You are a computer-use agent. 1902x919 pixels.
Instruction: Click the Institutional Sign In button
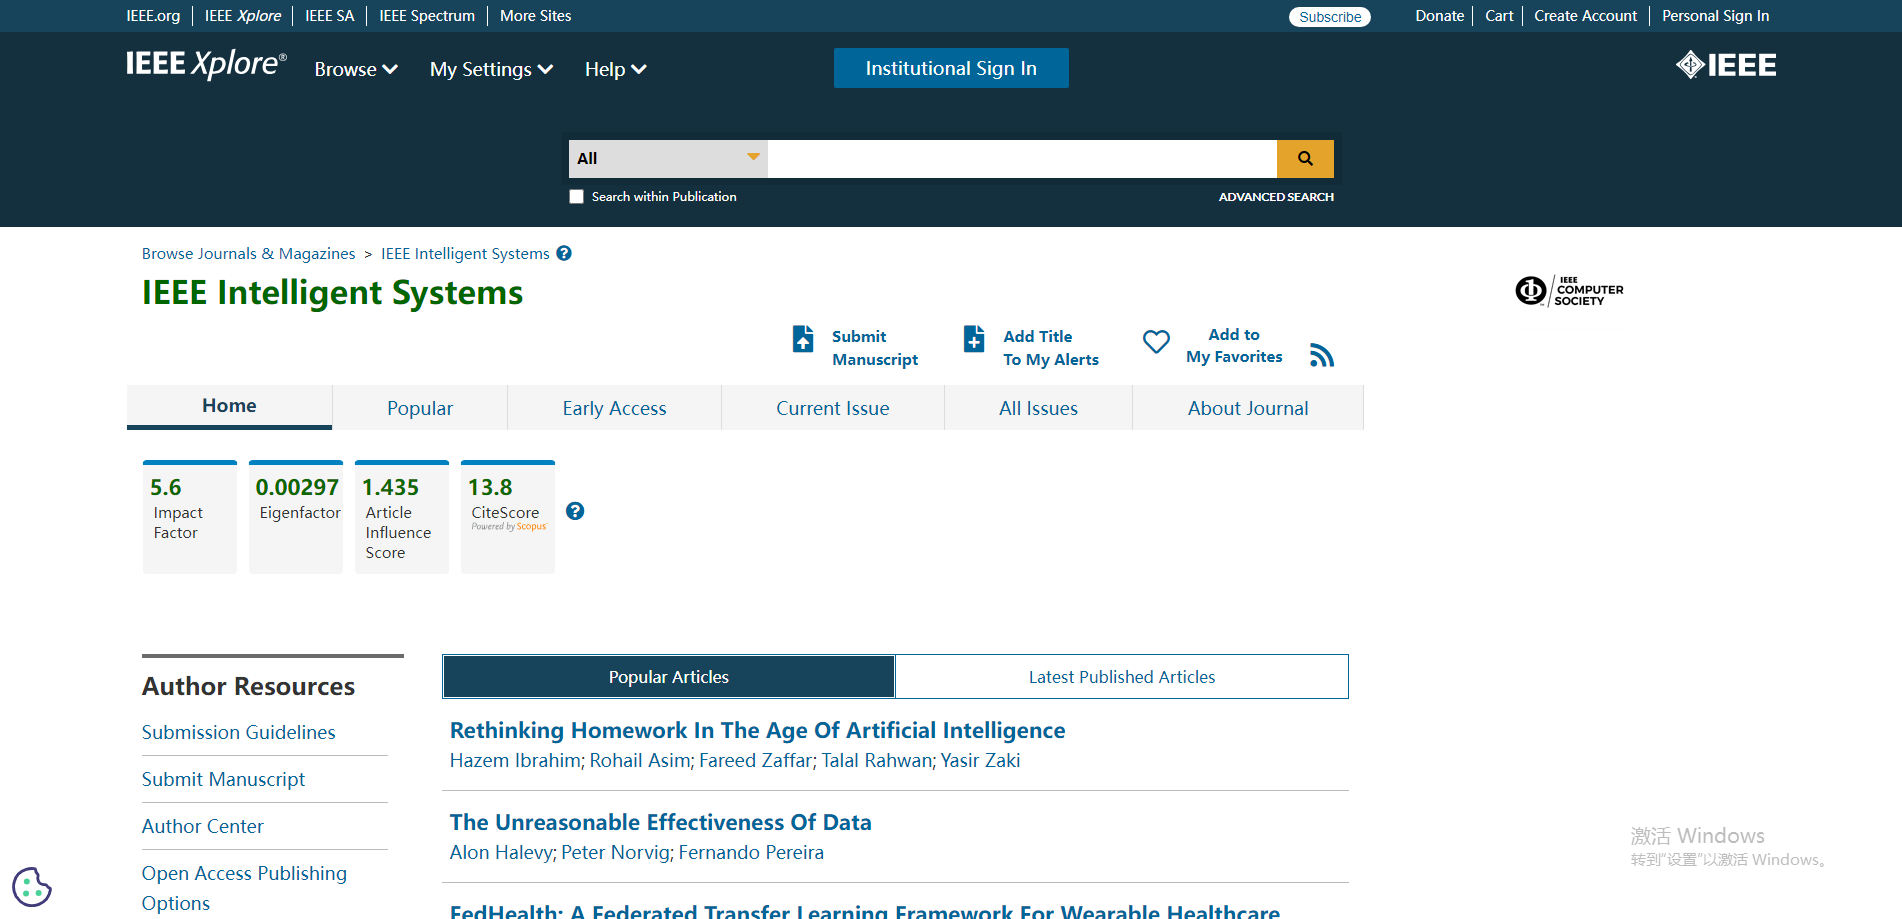[x=951, y=68]
